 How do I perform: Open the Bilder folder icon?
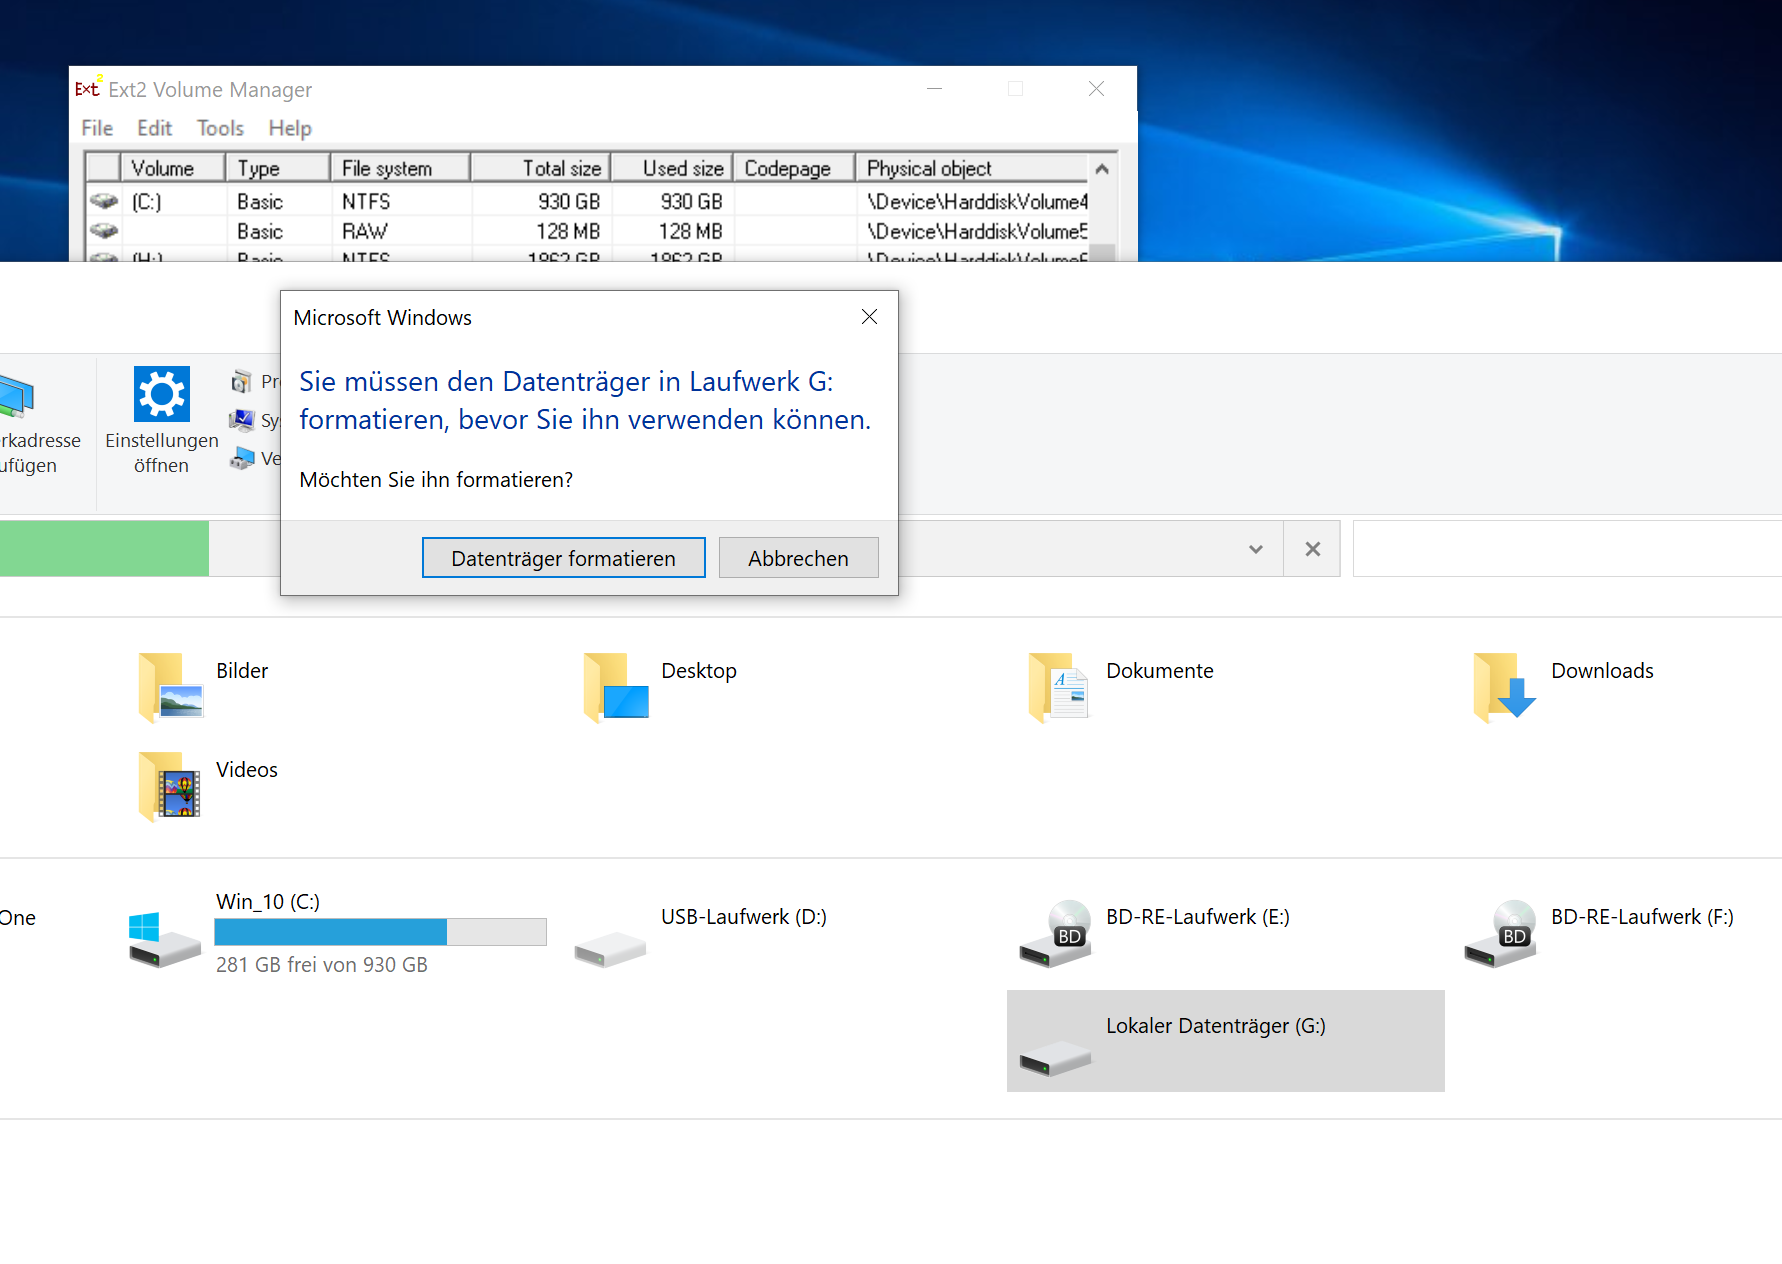coord(171,686)
